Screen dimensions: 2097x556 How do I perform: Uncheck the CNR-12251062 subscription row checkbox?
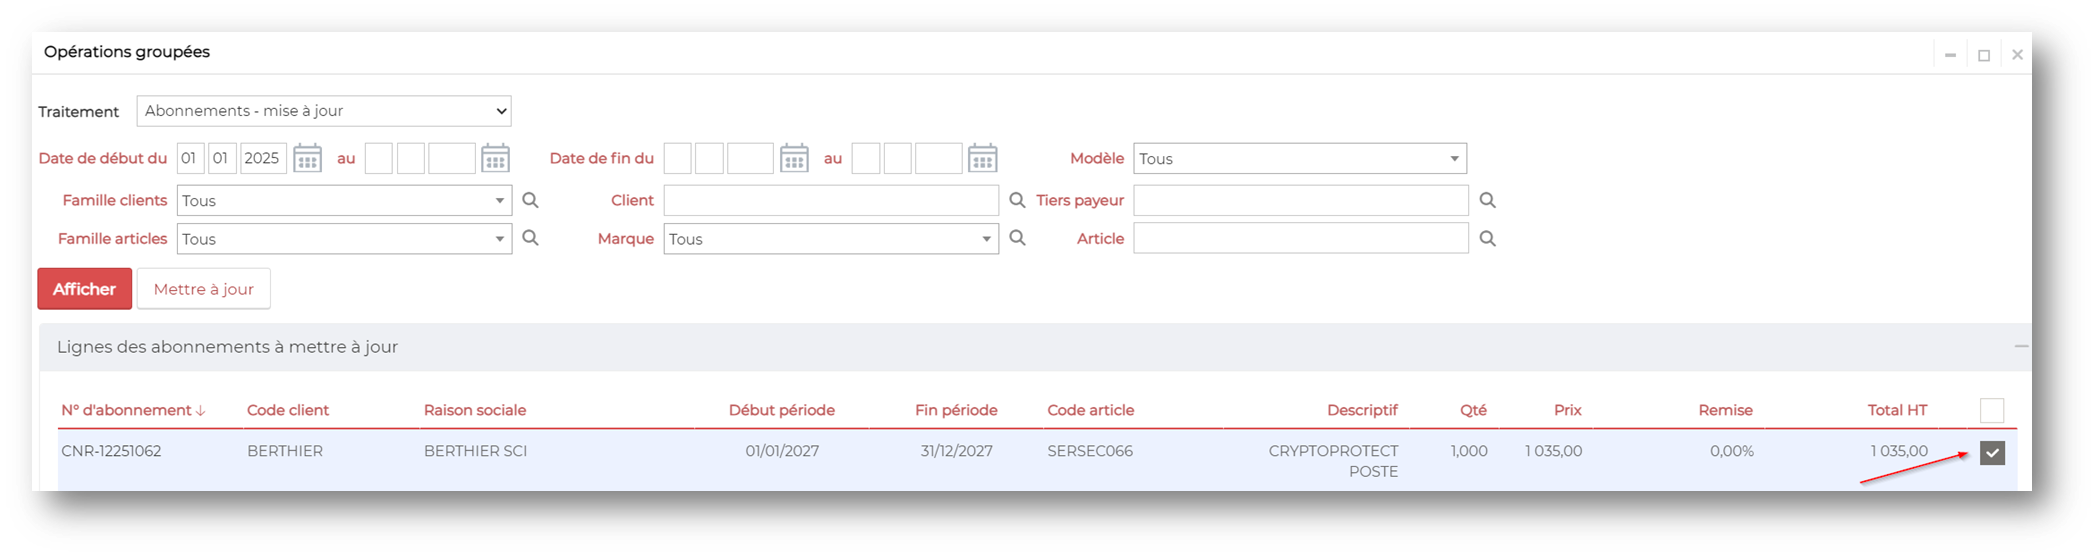(1992, 453)
